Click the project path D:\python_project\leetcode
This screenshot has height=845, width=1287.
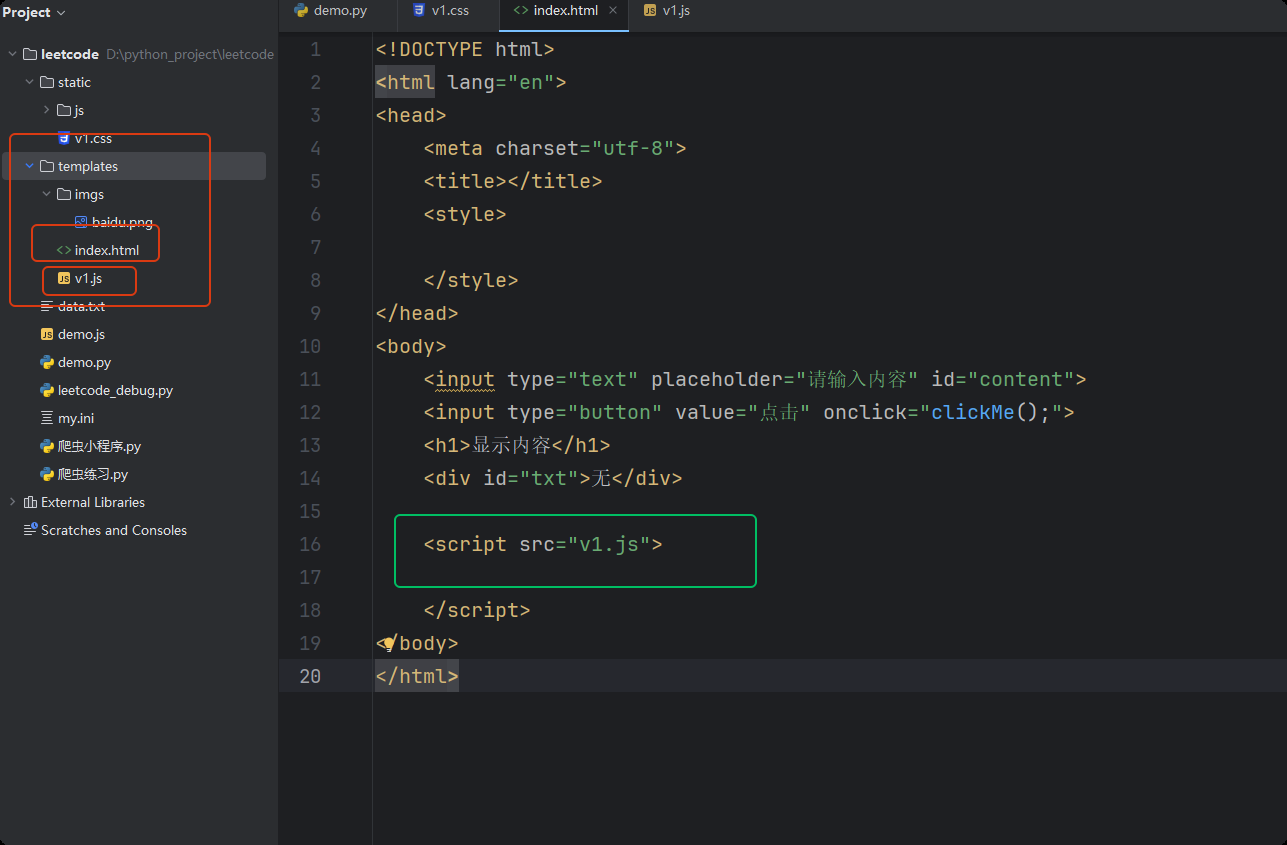point(190,54)
